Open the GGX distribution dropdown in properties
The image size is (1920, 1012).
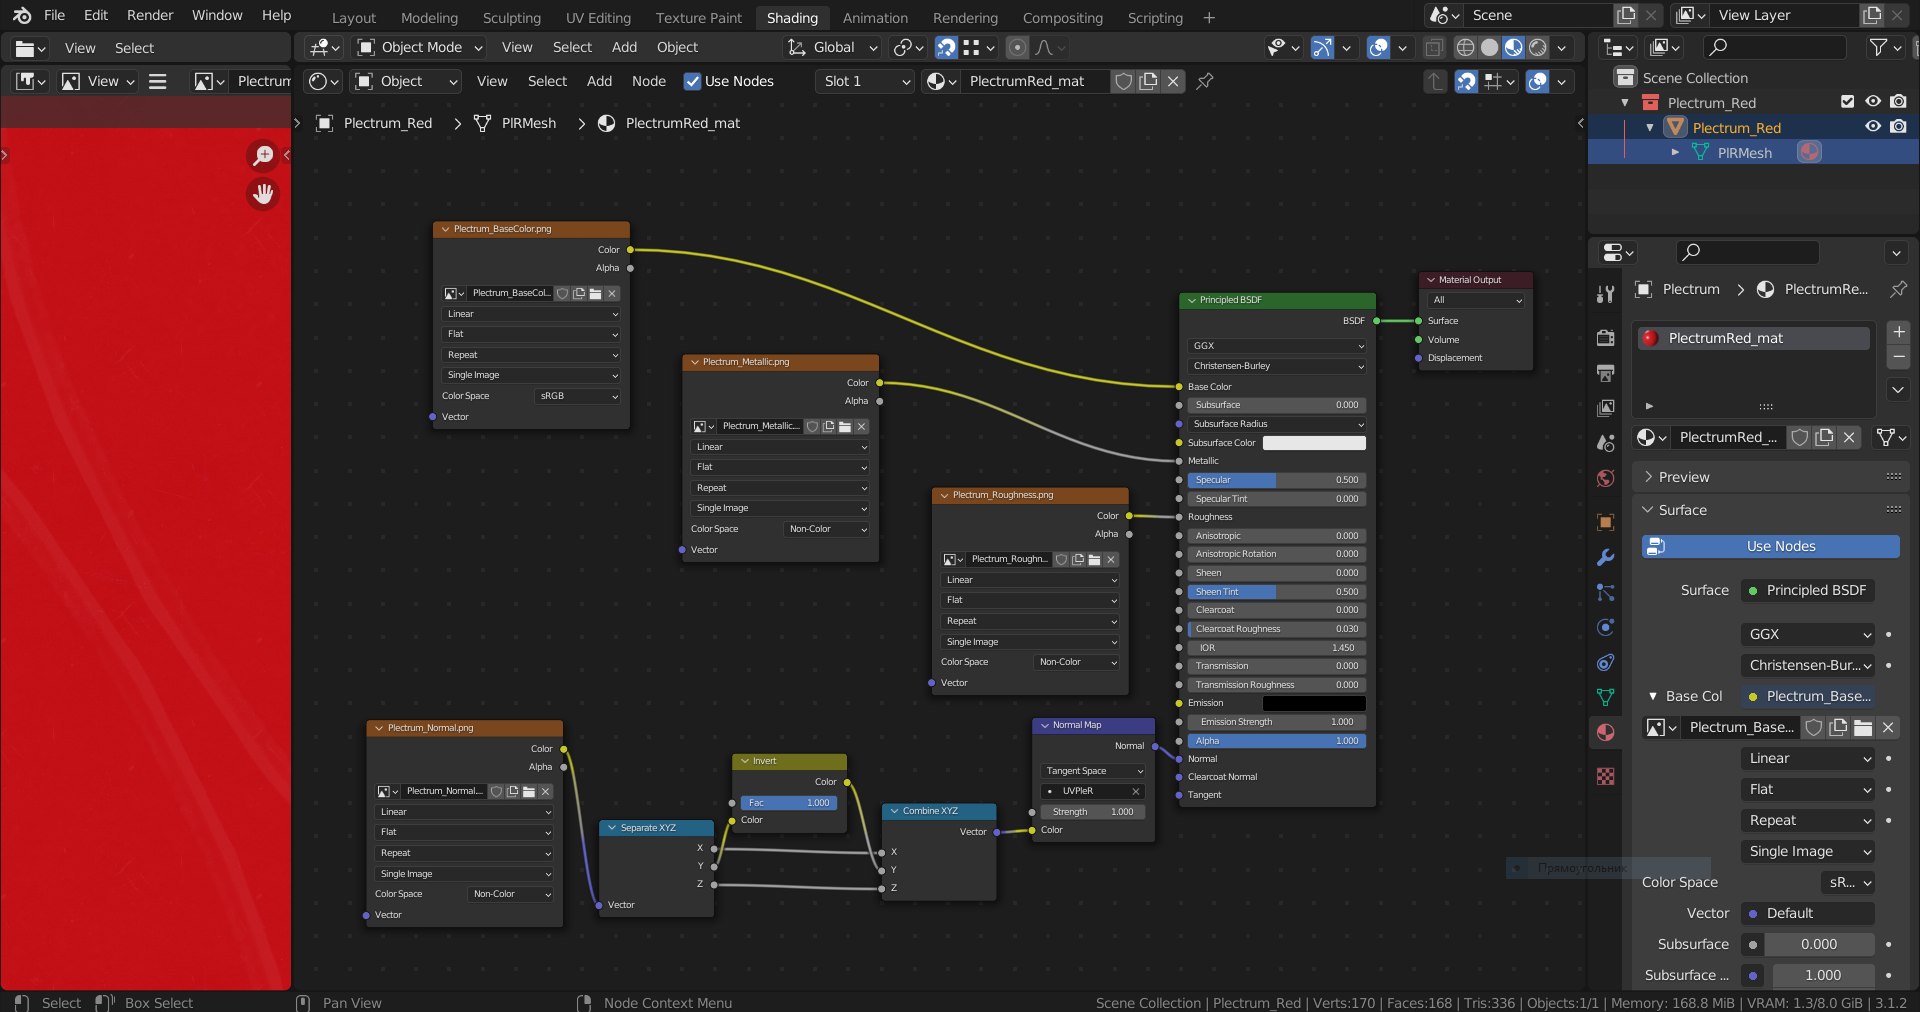point(1809,634)
